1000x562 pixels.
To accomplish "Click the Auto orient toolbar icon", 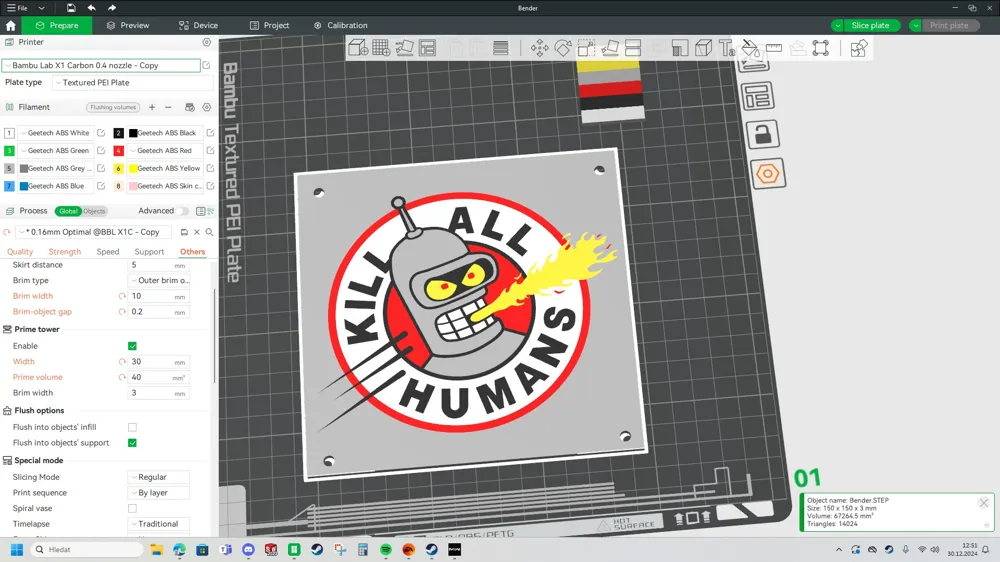I will tap(404, 48).
